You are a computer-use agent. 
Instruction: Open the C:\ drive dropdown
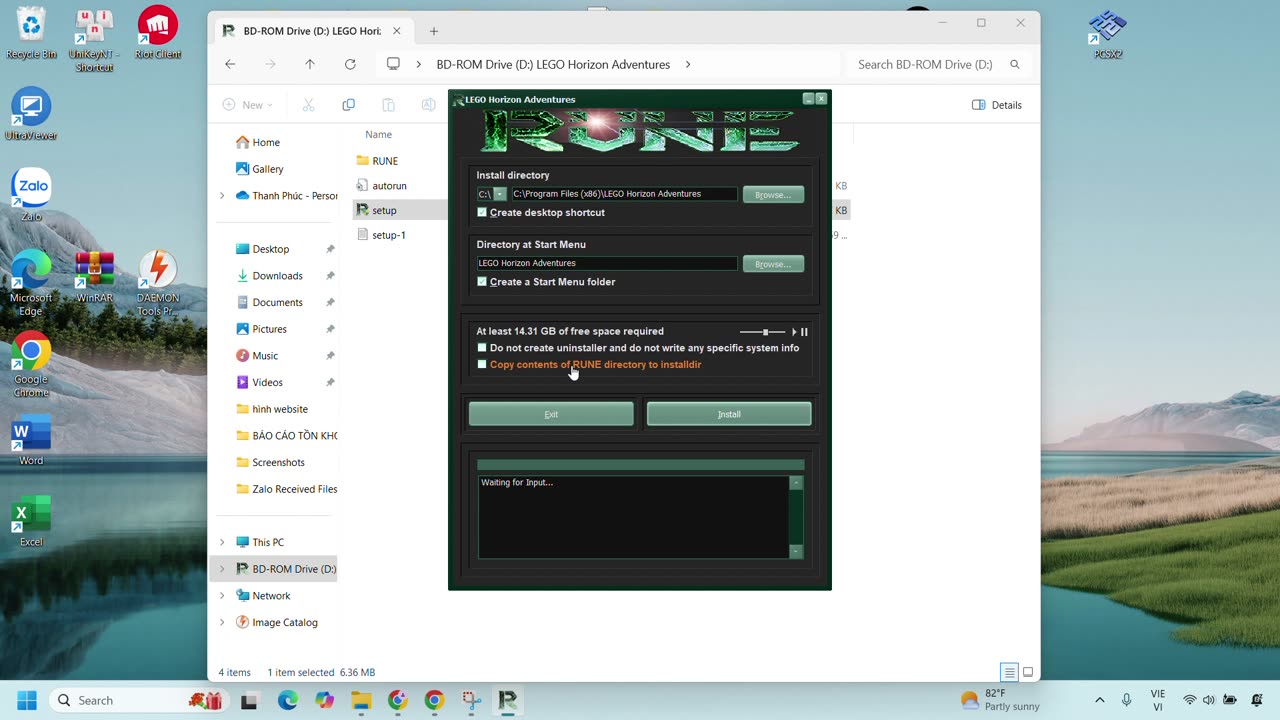[x=500, y=194]
